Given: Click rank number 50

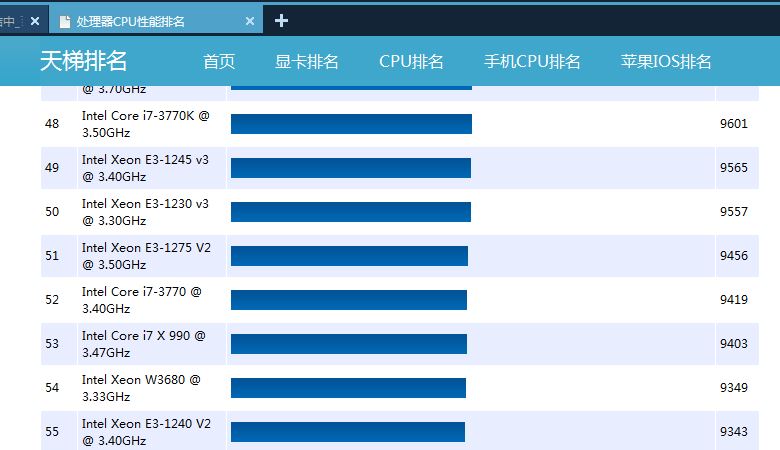Looking at the screenshot, I should click(52, 212).
